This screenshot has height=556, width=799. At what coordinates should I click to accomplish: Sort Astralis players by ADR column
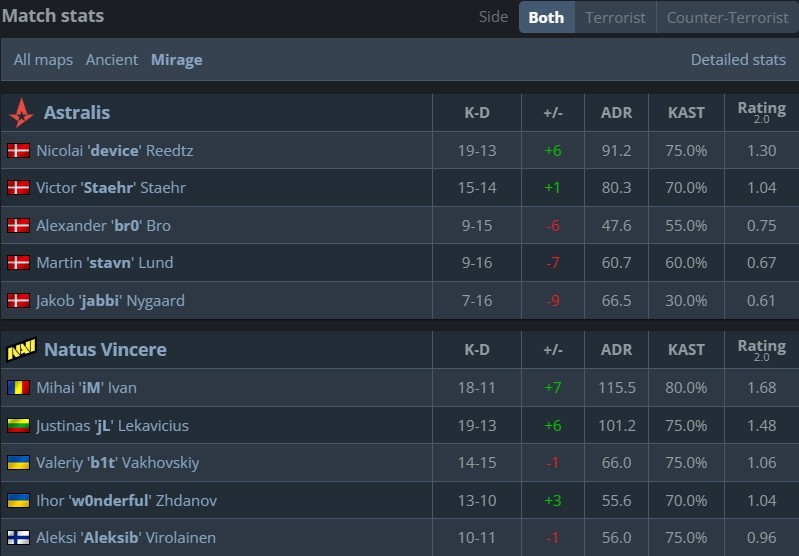616,113
